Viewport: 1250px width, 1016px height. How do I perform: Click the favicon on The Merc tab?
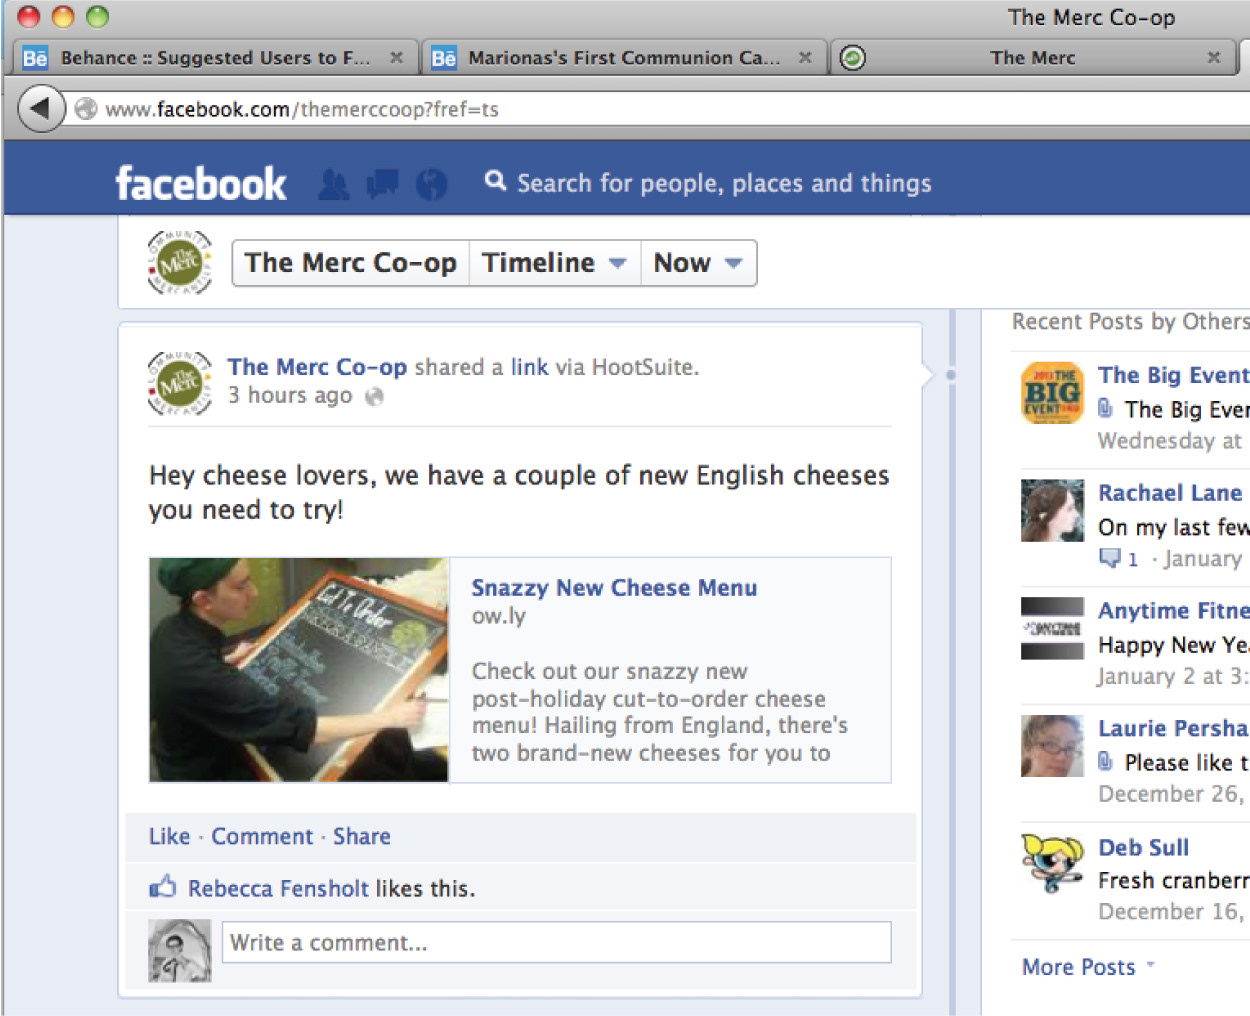click(x=852, y=58)
